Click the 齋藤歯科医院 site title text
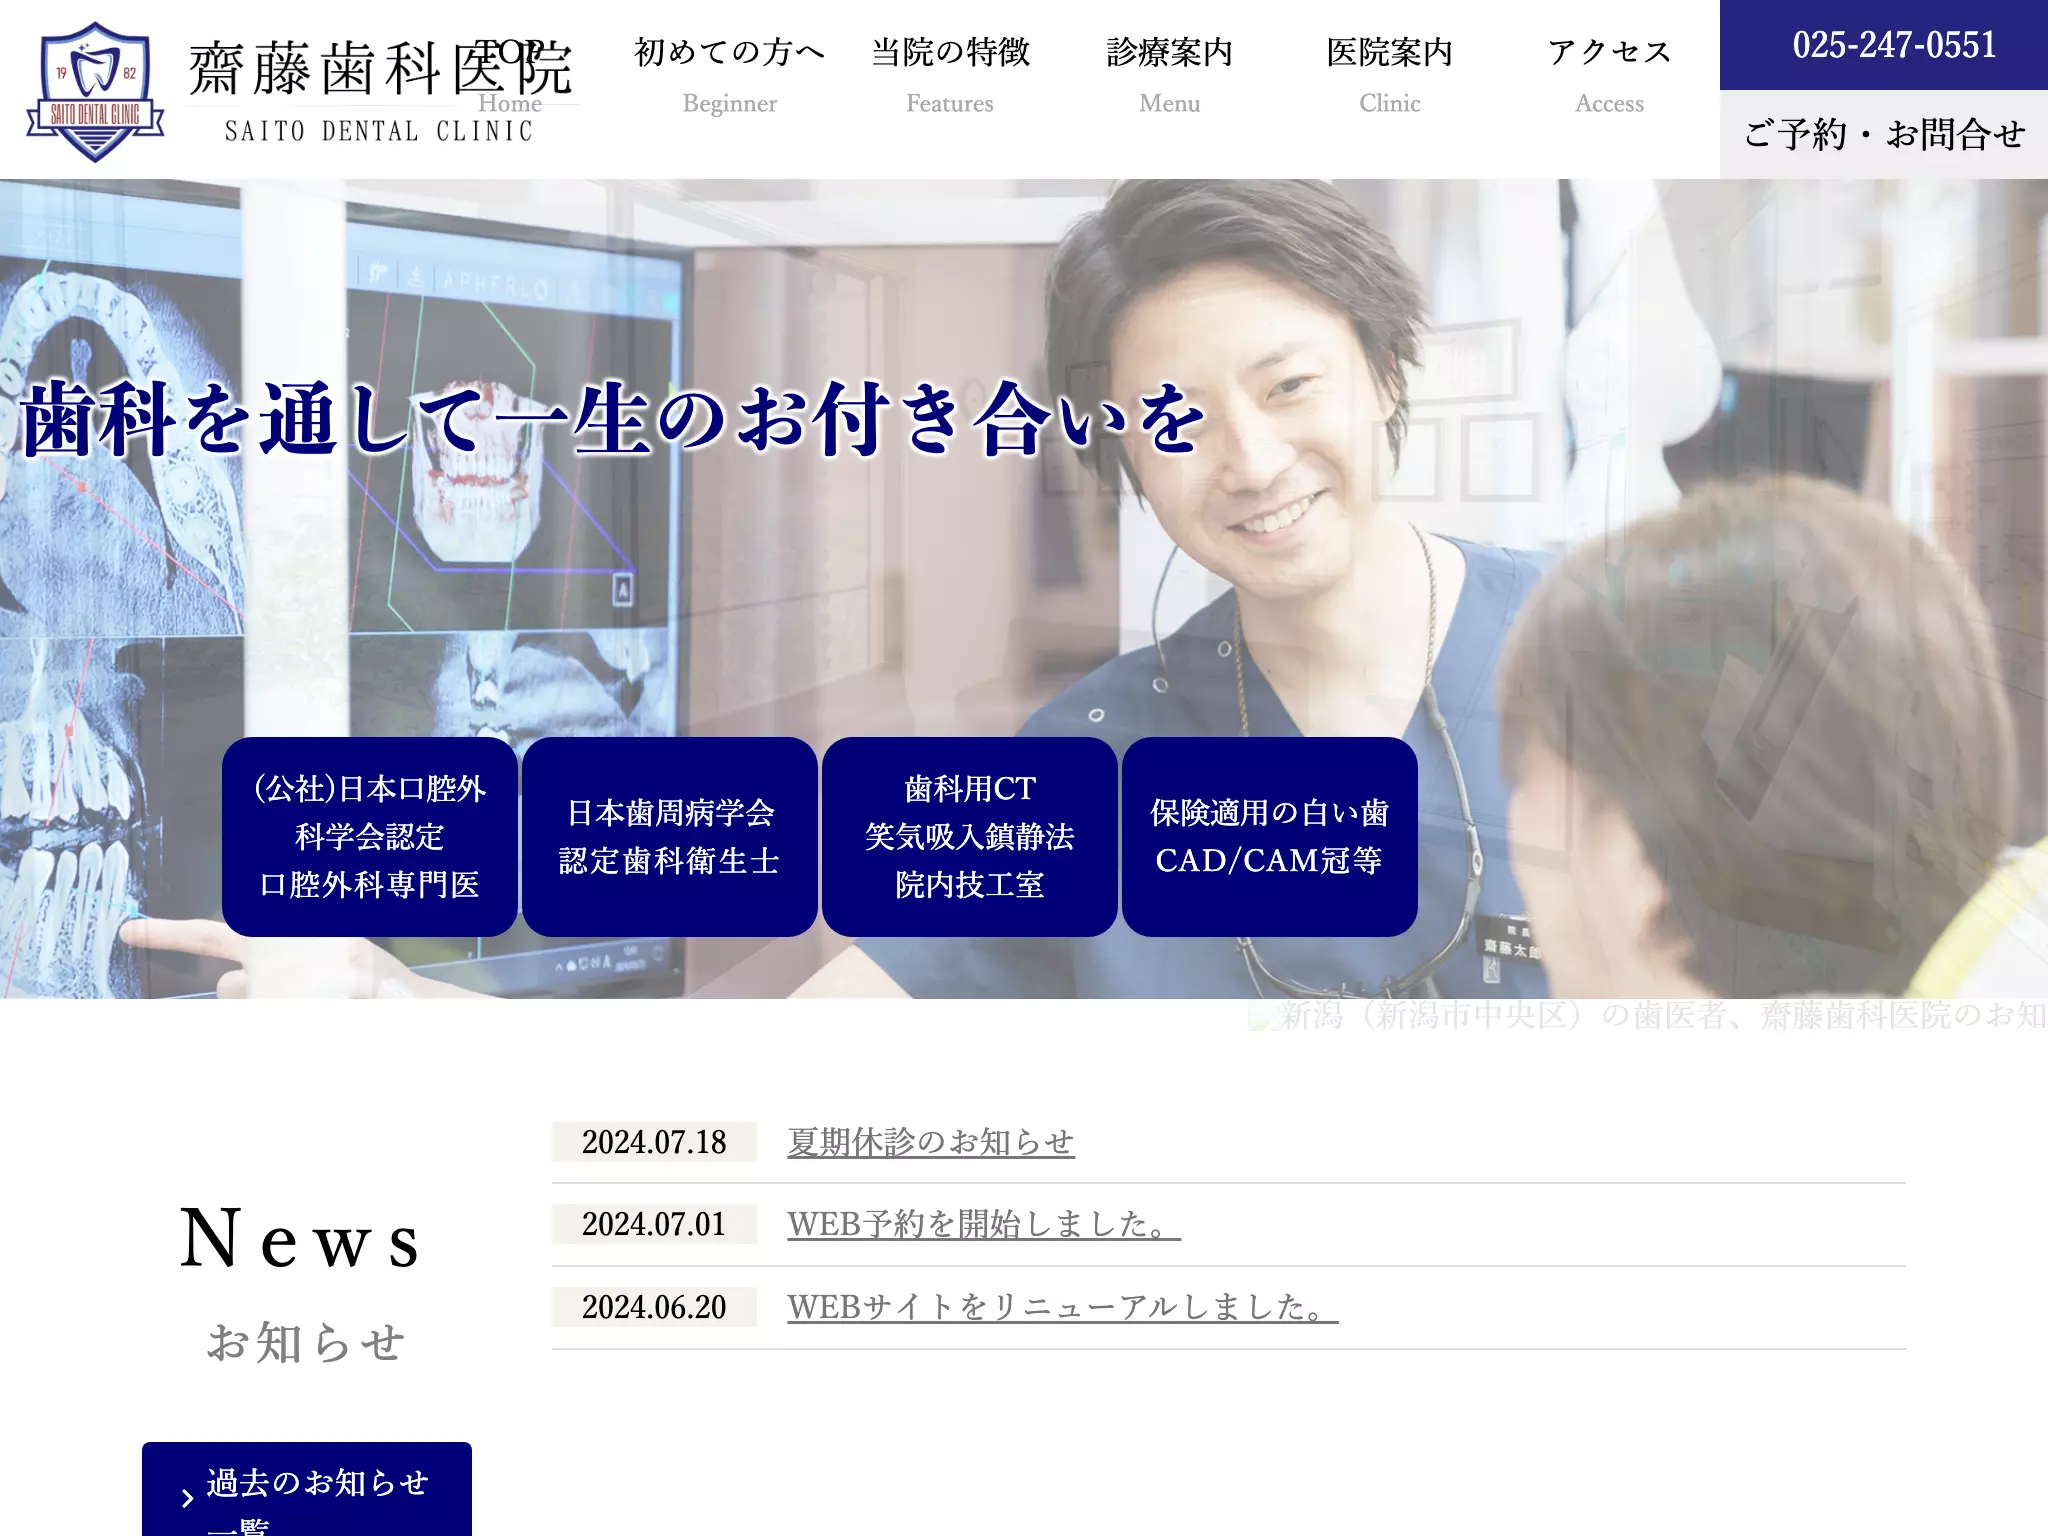 (x=380, y=68)
